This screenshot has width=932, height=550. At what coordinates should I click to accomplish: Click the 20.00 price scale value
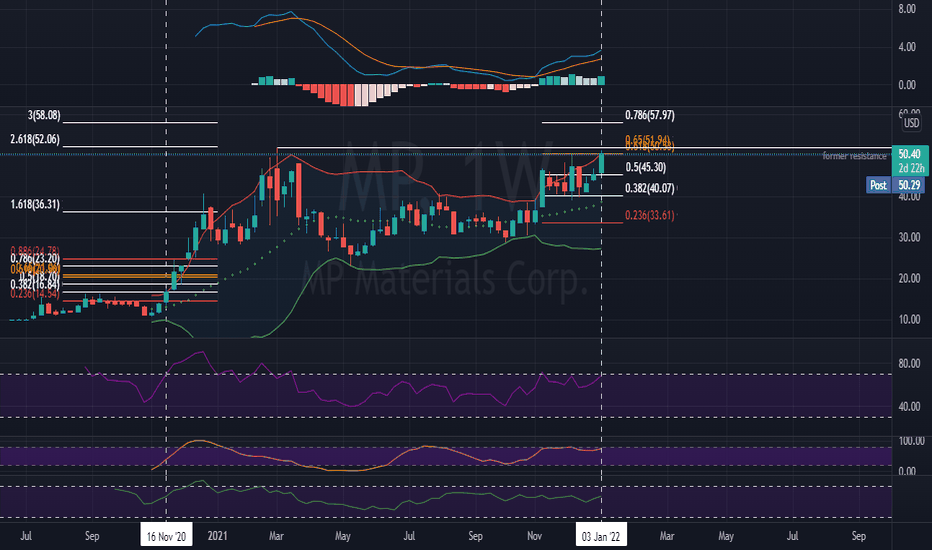click(x=909, y=278)
